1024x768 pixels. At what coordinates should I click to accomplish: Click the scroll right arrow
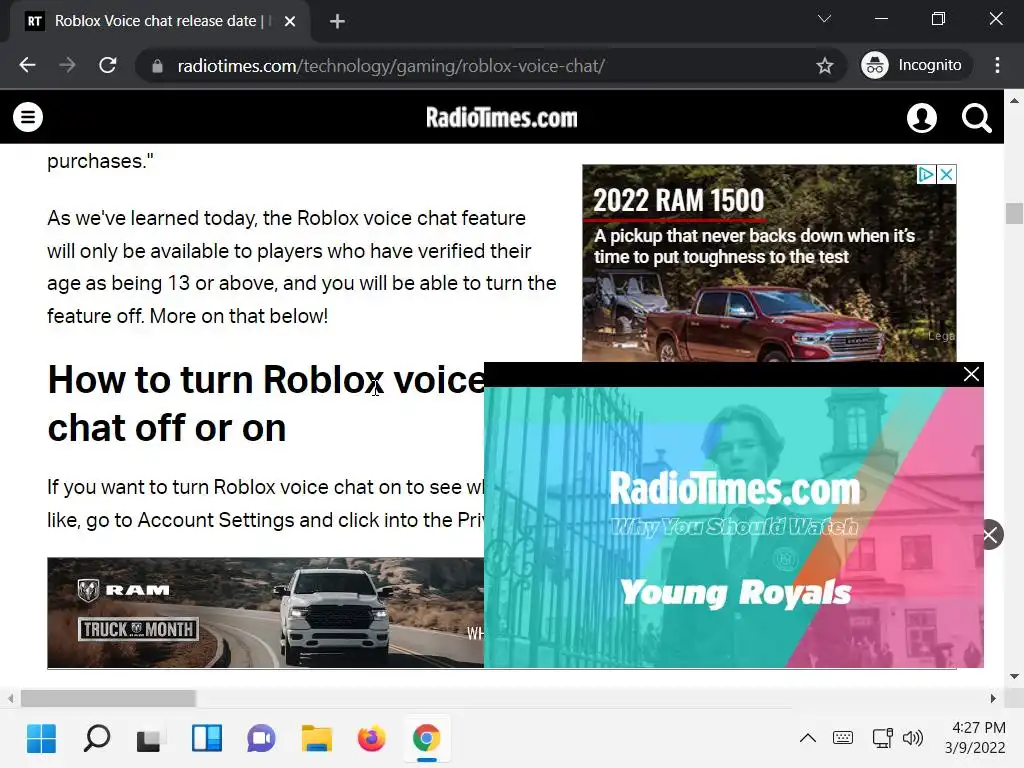click(x=993, y=698)
